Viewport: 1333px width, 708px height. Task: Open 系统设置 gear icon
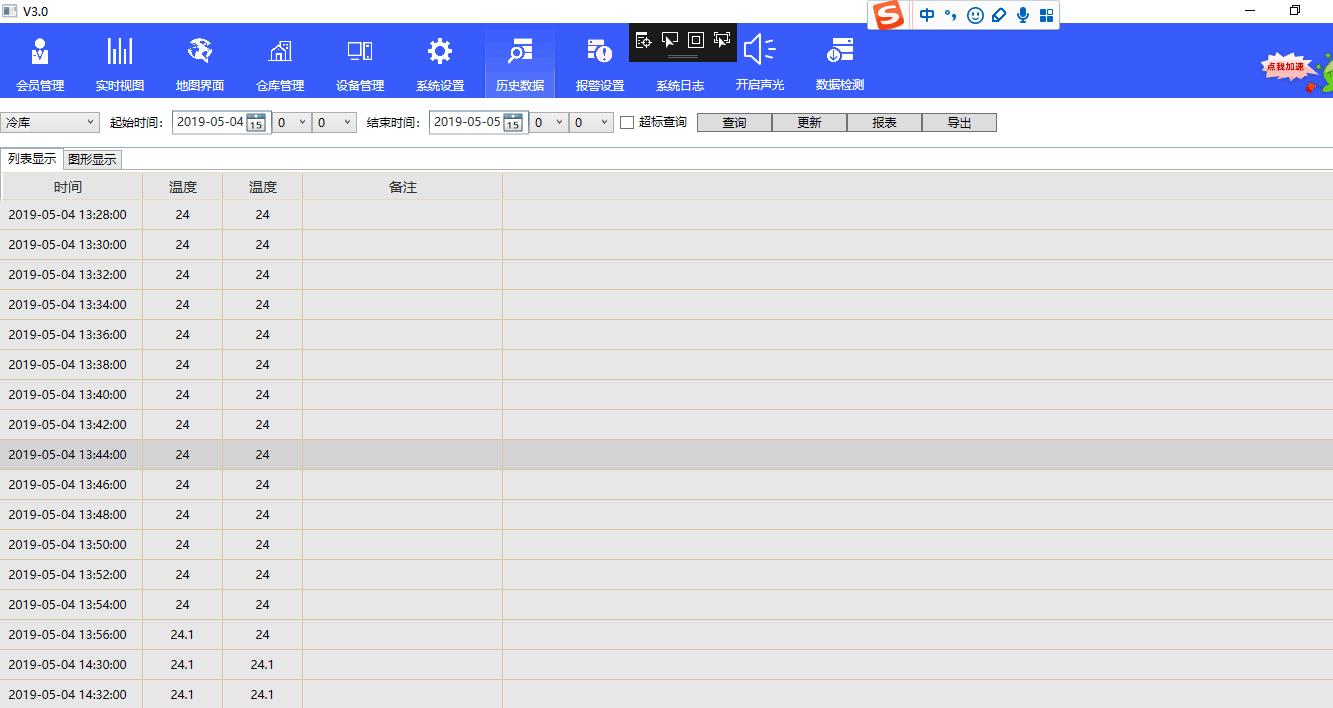pos(440,51)
